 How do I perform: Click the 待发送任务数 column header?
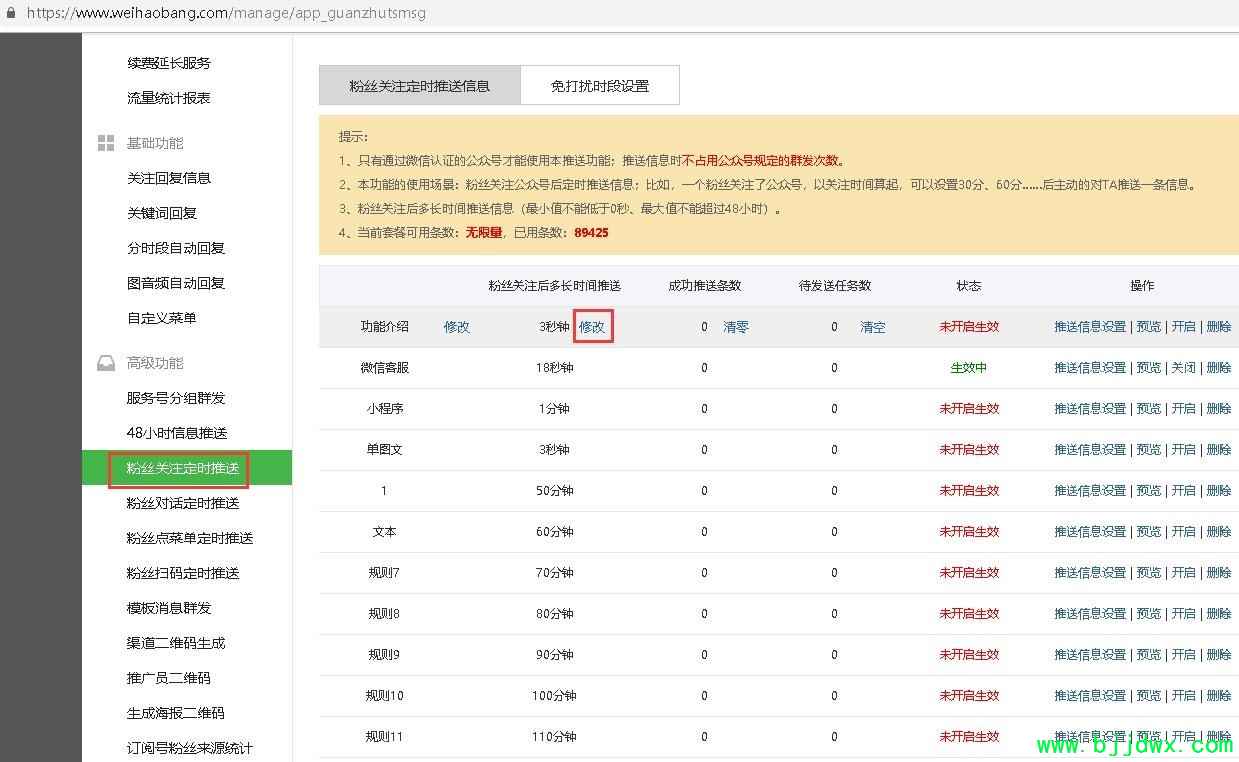[x=835, y=286]
